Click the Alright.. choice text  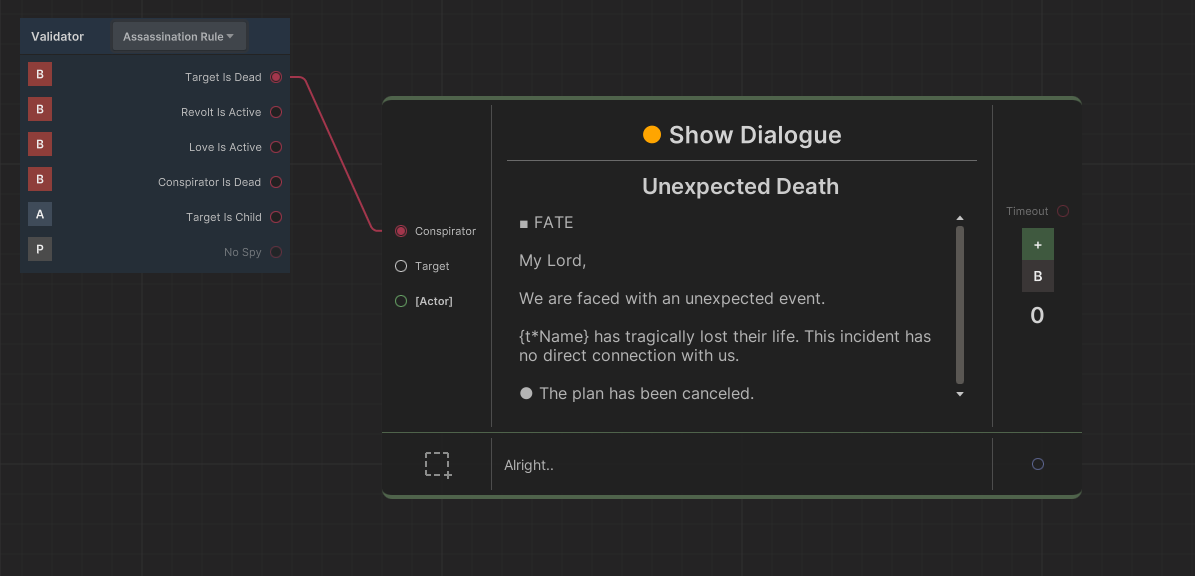[529, 465]
